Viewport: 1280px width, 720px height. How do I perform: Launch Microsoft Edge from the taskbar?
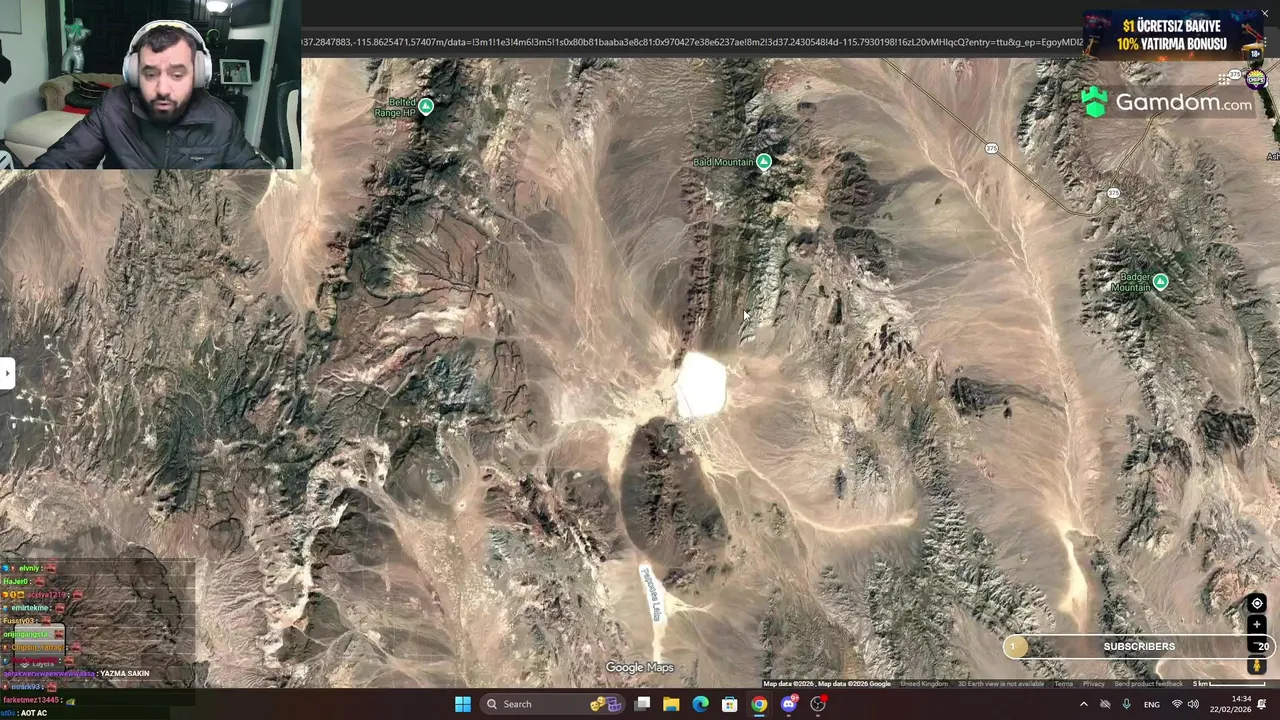(700, 704)
